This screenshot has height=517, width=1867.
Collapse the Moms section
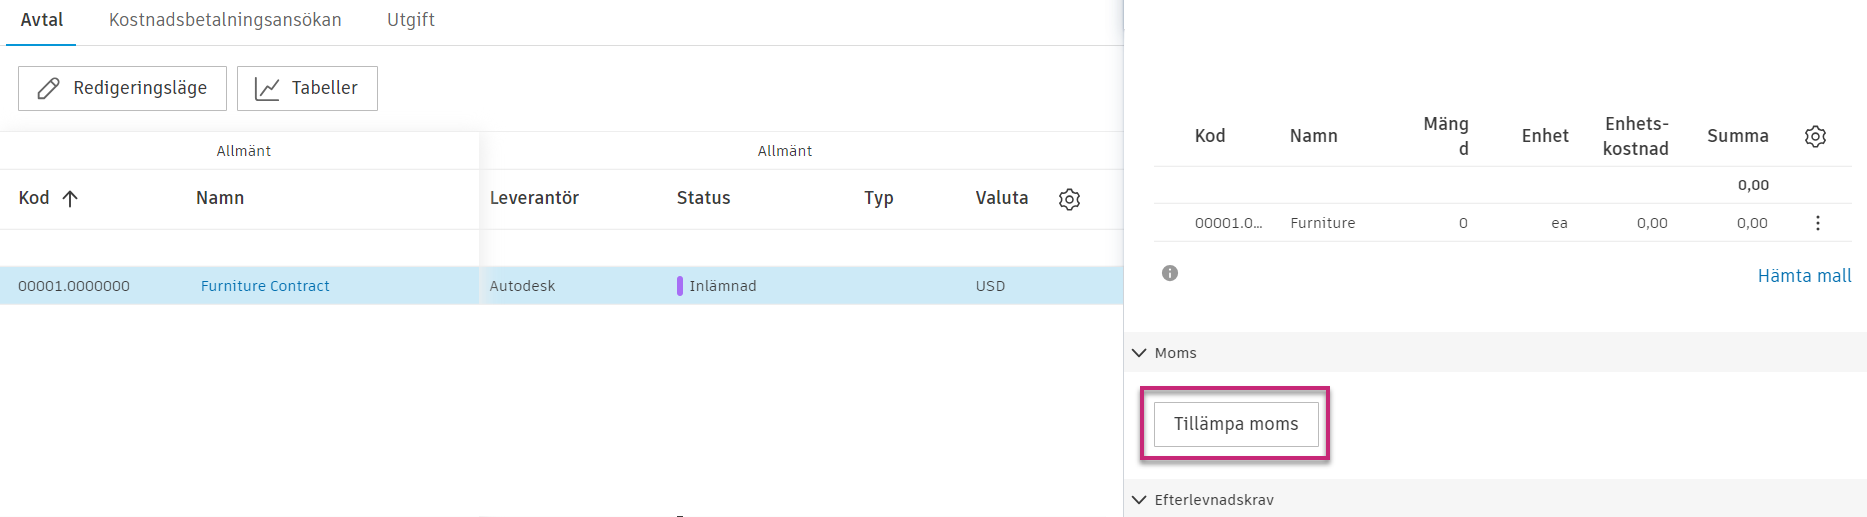[x=1139, y=353]
